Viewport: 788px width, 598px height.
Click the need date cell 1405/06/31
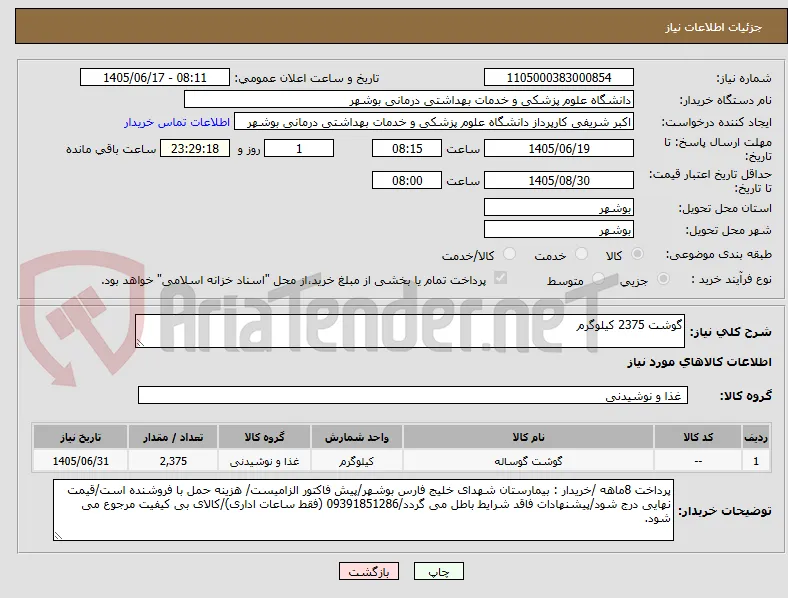point(80,461)
